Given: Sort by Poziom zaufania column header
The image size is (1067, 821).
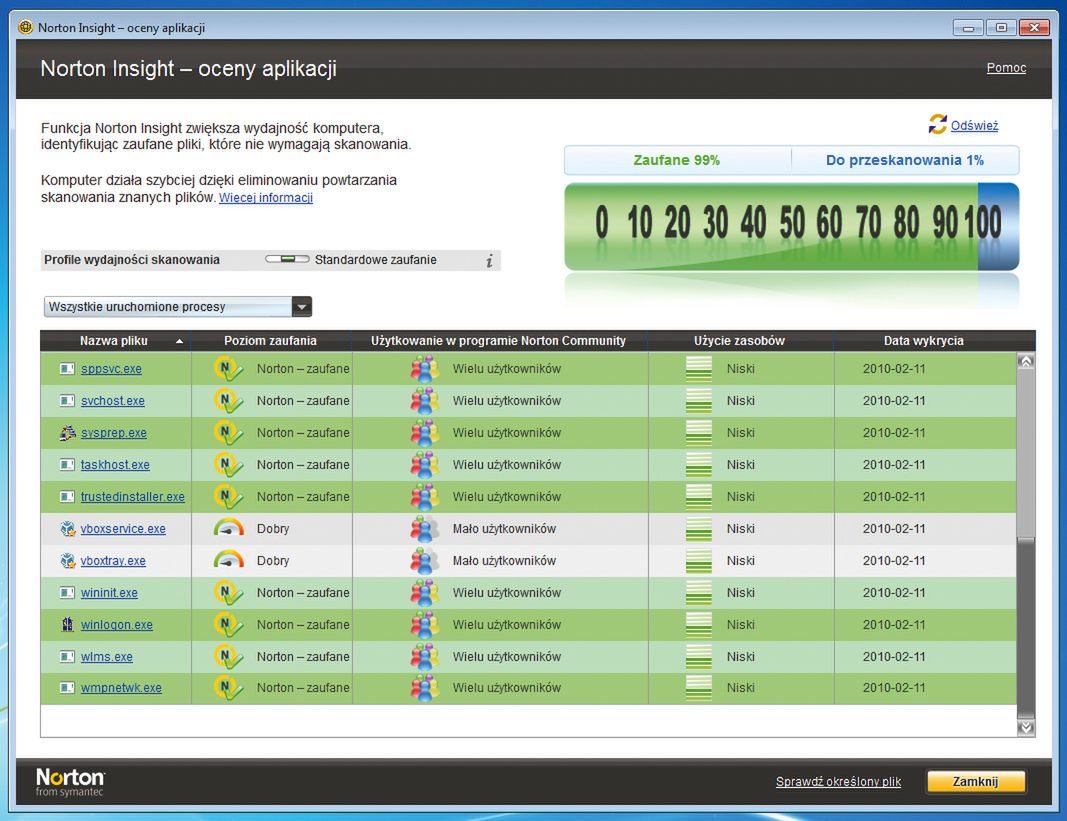Looking at the screenshot, I should coord(271,341).
